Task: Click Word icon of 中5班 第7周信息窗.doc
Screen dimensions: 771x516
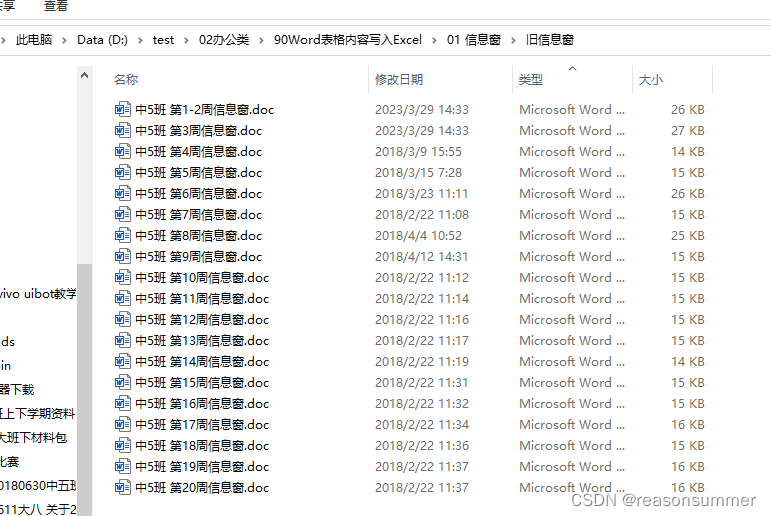Action: coord(122,214)
